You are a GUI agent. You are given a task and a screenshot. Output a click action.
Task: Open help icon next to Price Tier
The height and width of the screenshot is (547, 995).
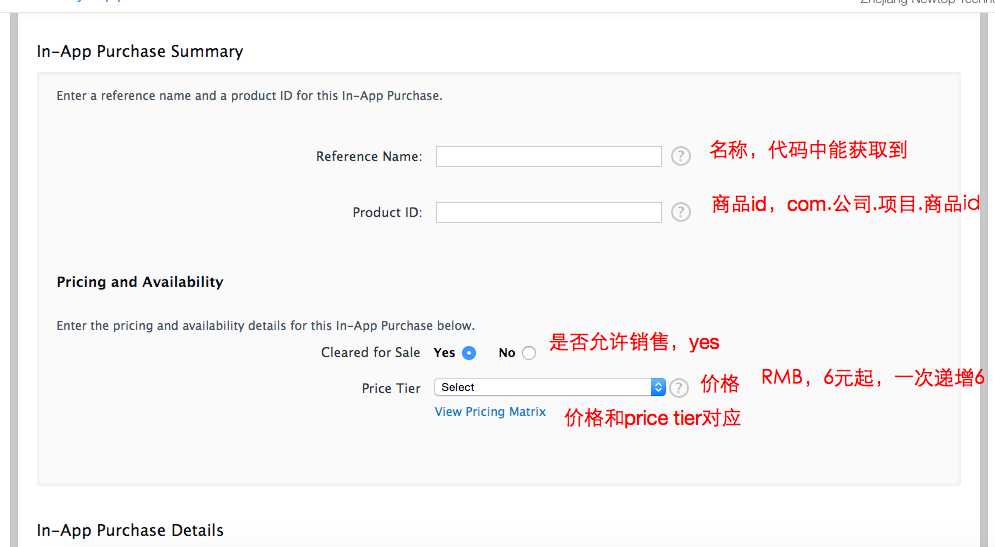pyautogui.click(x=679, y=388)
